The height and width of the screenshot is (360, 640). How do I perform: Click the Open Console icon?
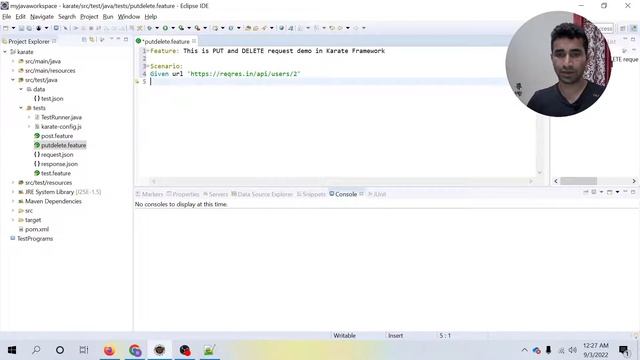tap(609, 192)
